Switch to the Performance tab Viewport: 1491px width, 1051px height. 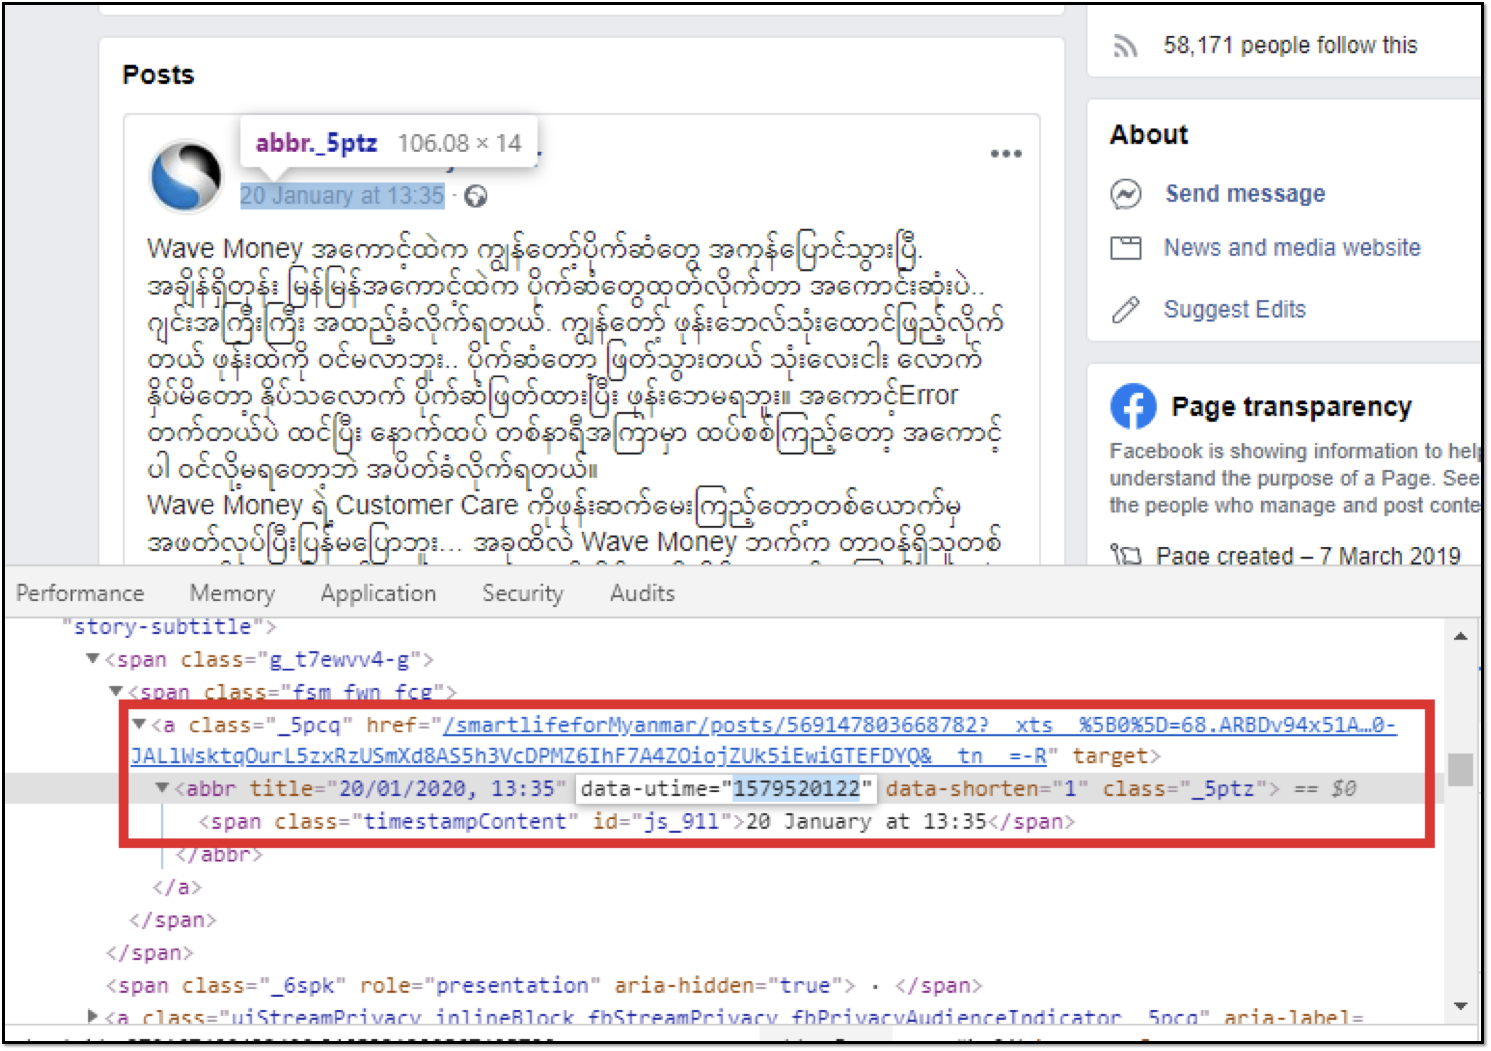pos(80,594)
